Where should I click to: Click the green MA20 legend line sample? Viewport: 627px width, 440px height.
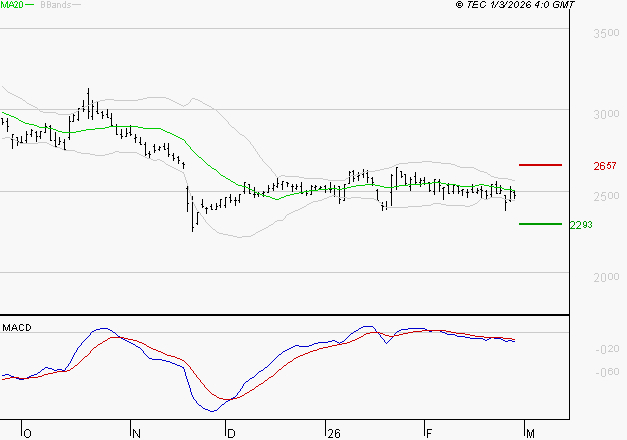point(29,5)
